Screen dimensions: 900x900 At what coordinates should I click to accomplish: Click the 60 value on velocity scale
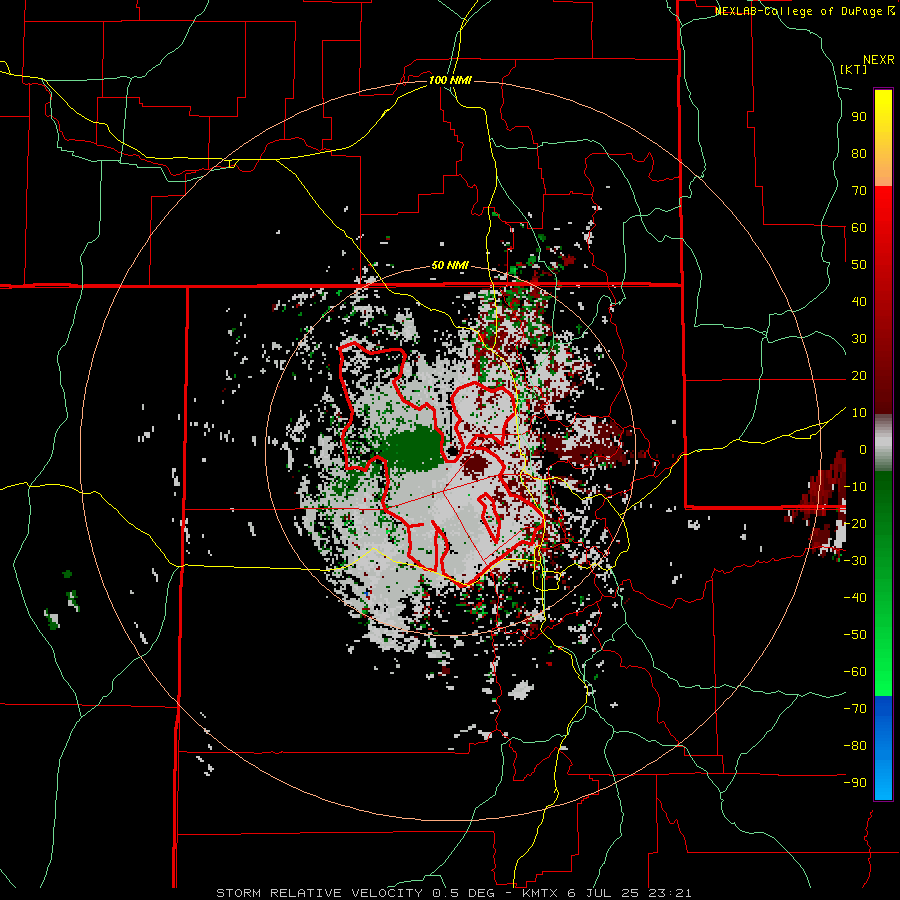(x=859, y=227)
